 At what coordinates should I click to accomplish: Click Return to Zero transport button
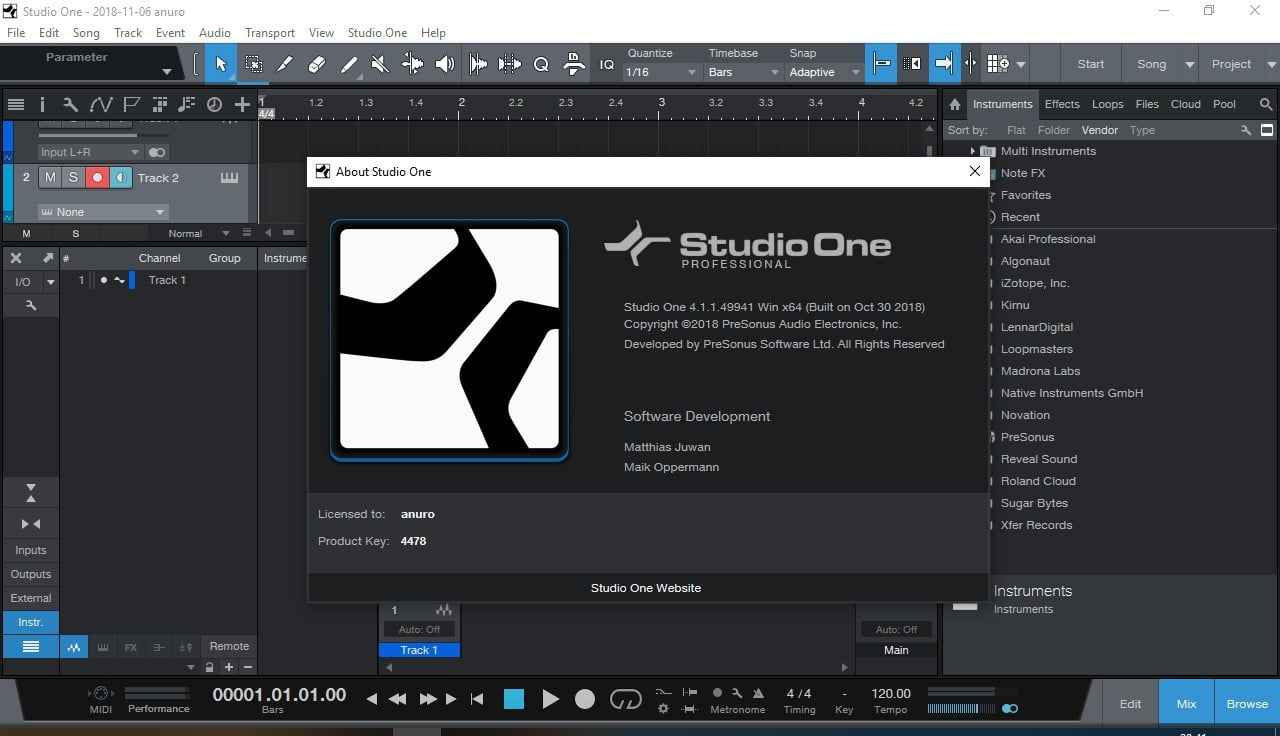pyautogui.click(x=477, y=699)
